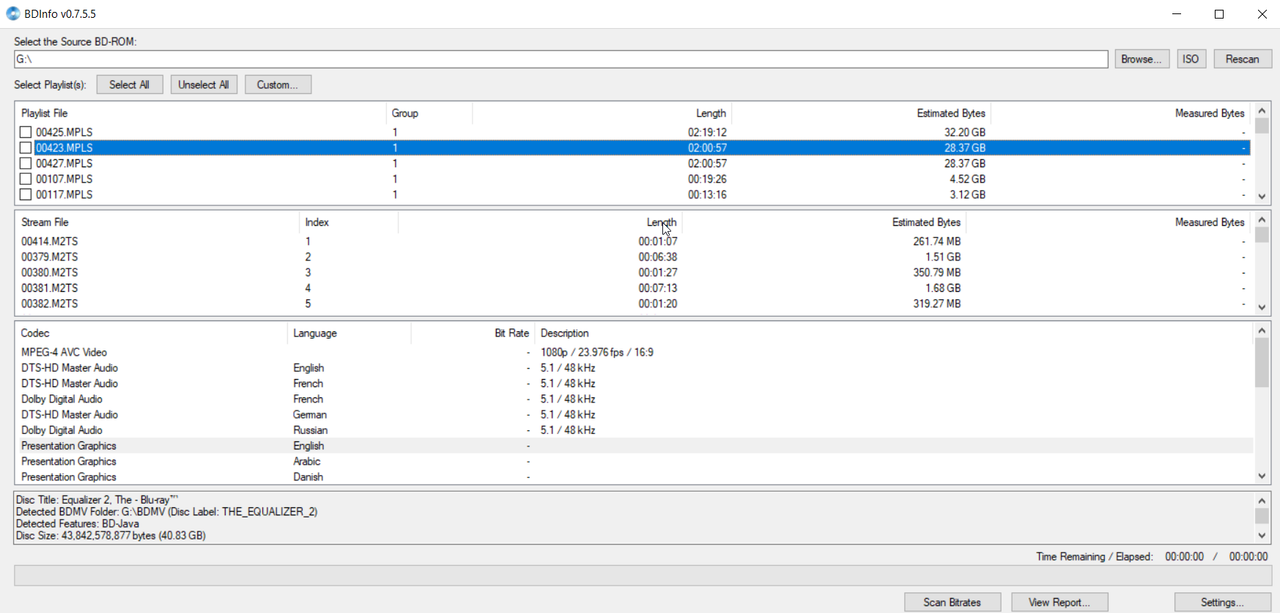Select Presentation Graphics Danish row

coord(634,477)
